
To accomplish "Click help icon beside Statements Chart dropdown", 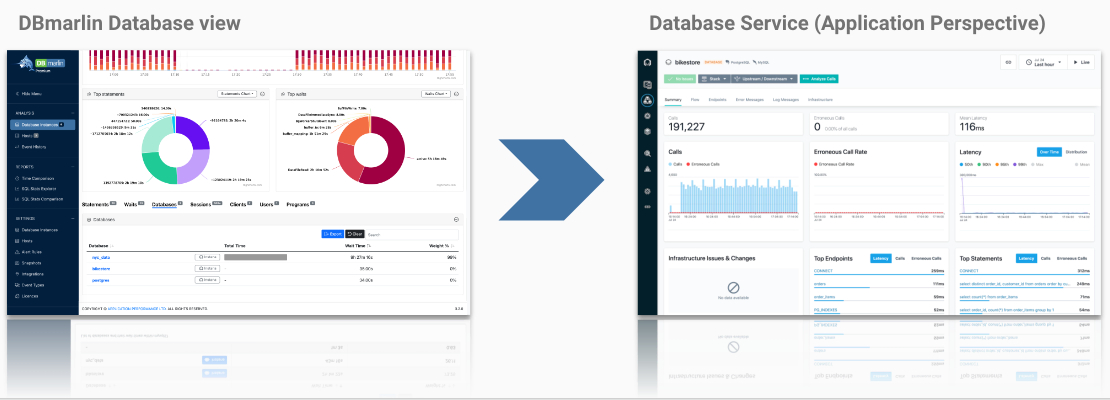I will click(x=263, y=93).
